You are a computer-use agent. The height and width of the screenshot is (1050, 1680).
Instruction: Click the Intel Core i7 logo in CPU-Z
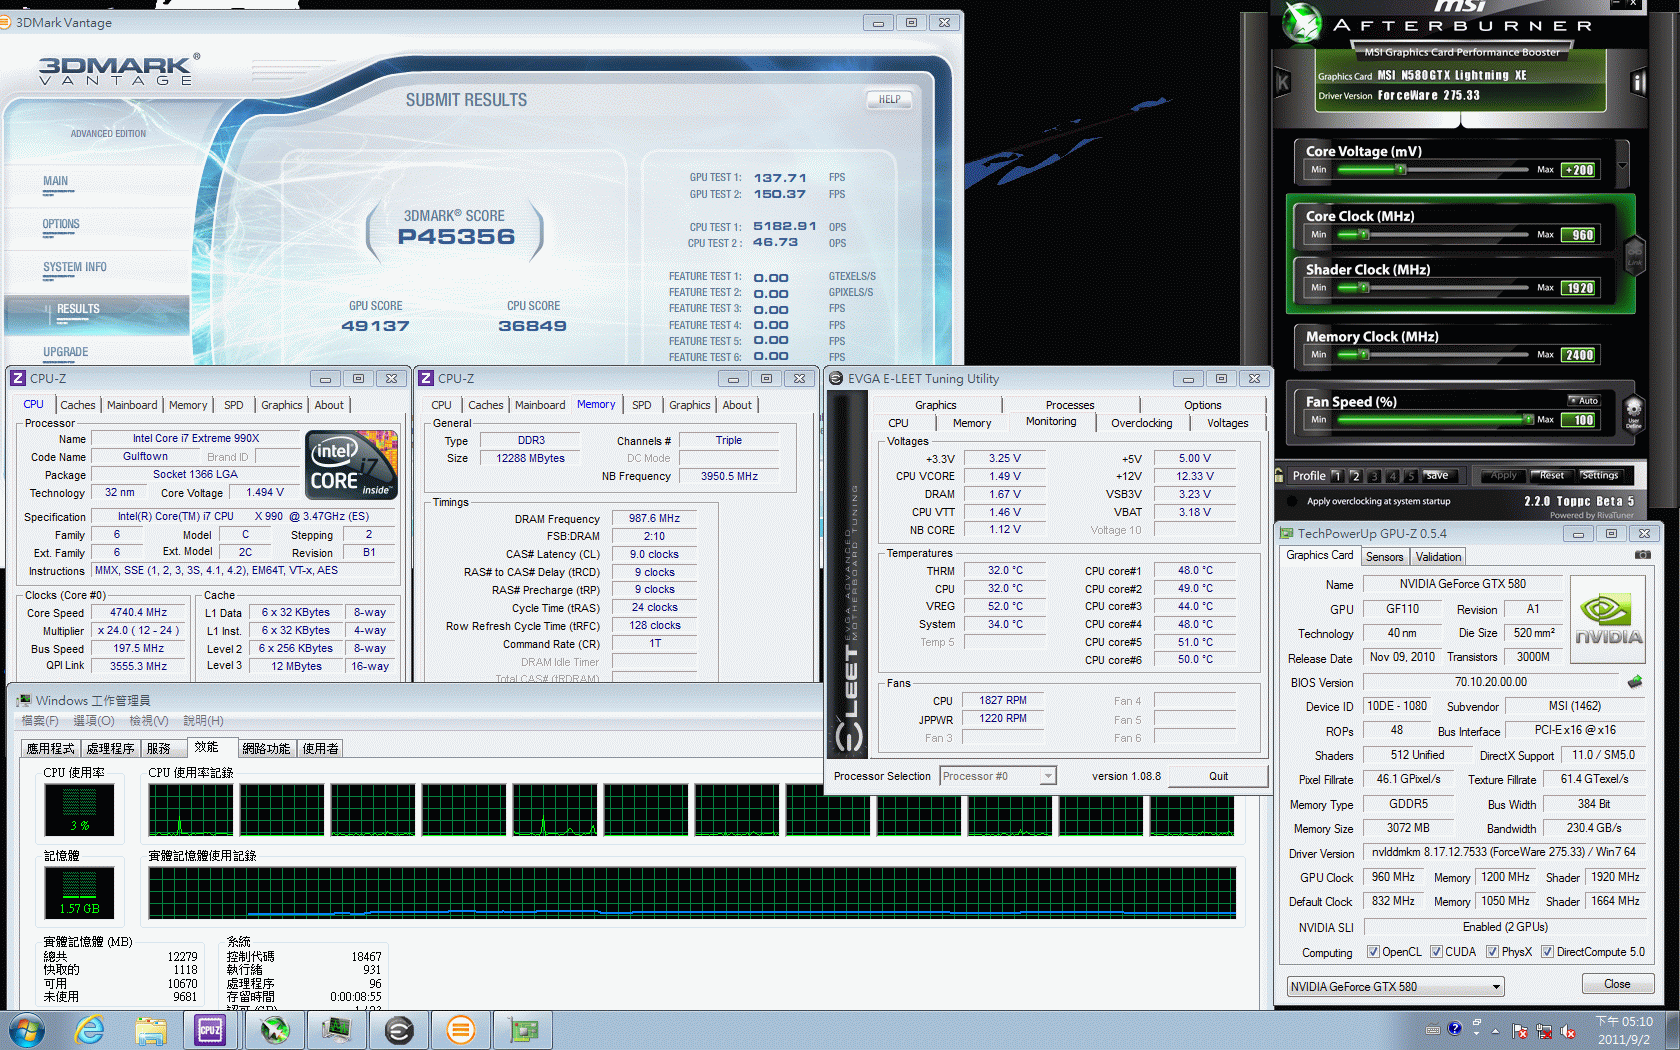[x=351, y=465]
